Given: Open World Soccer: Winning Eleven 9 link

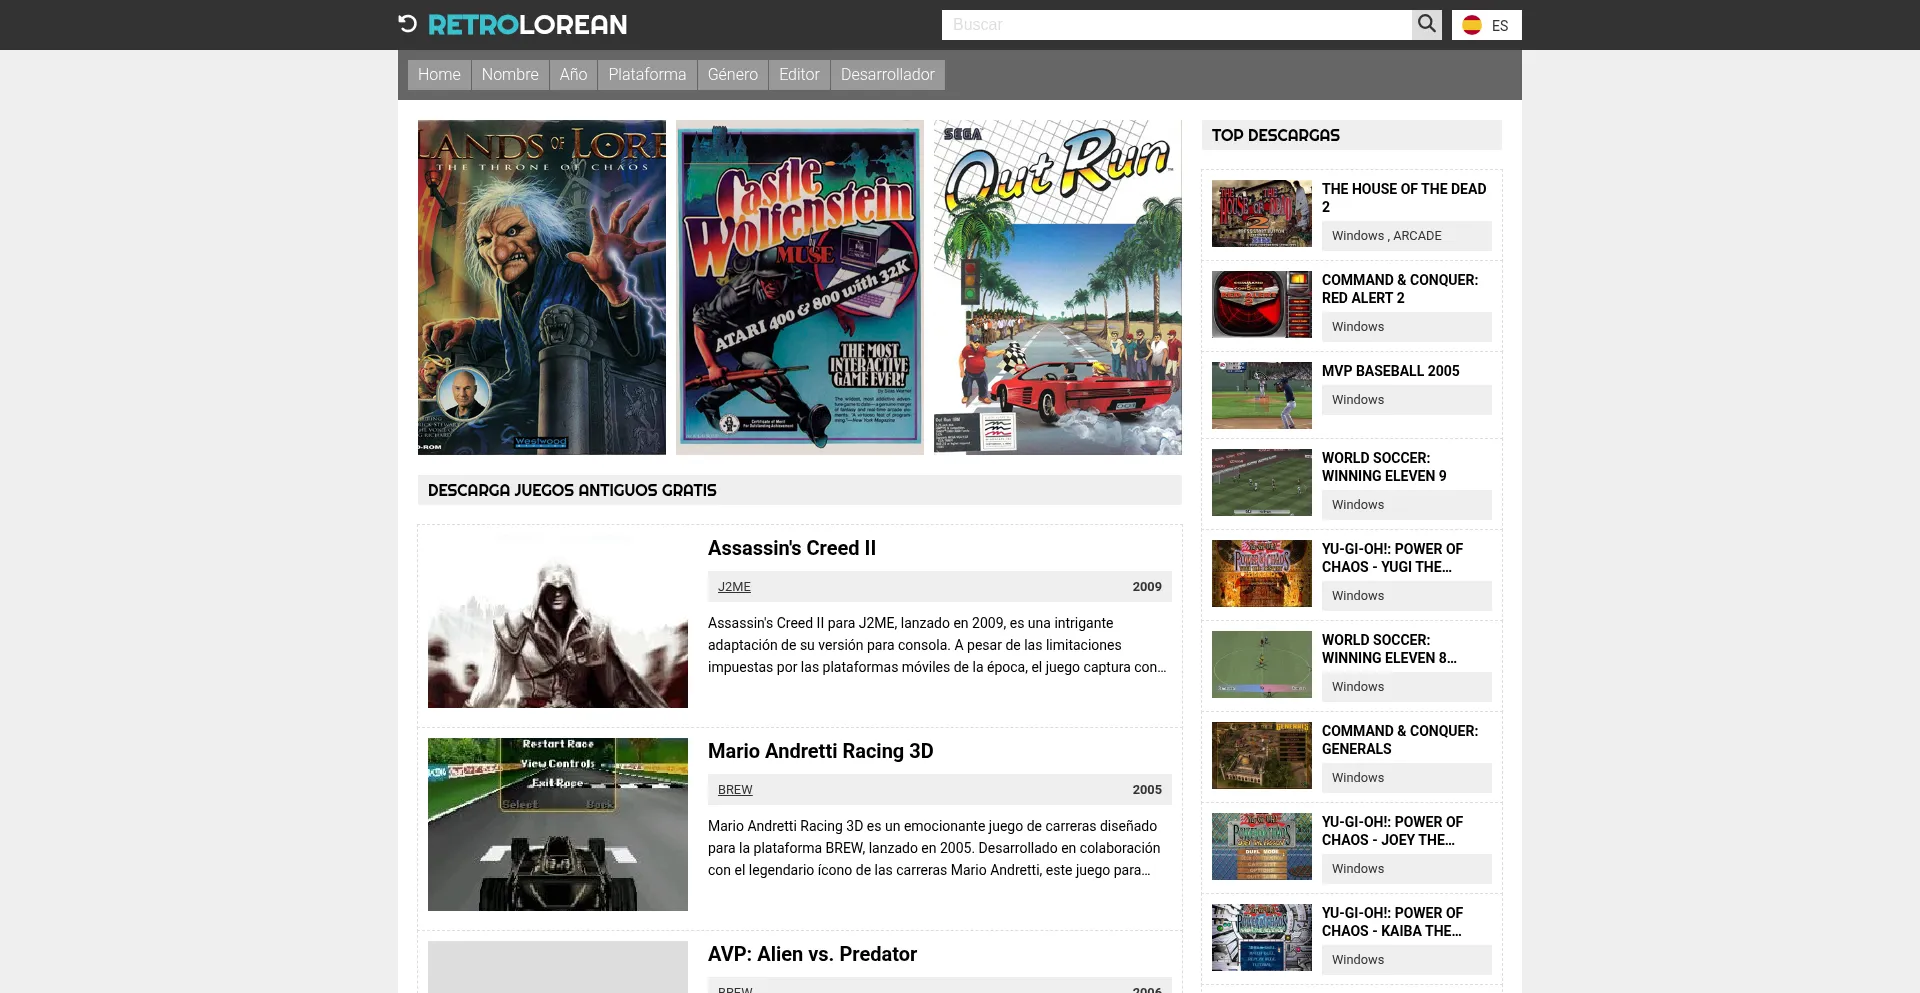Looking at the screenshot, I should pyautogui.click(x=1384, y=467).
